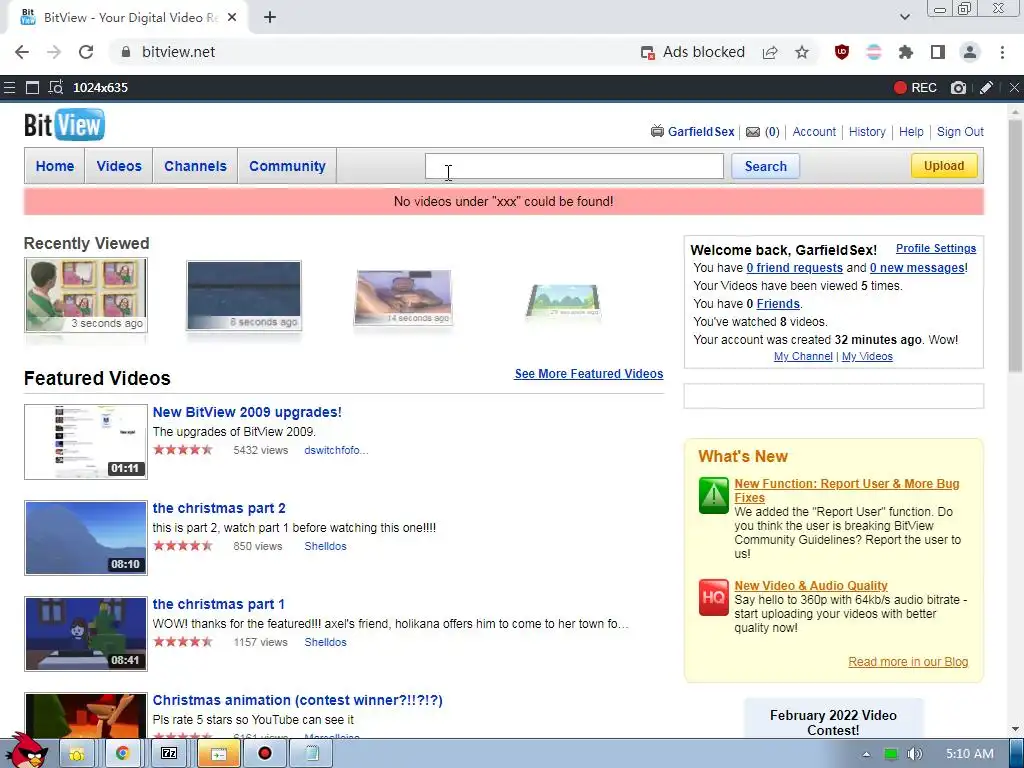This screenshot has width=1024, height=768.
Task: Click the recorder hamburger menu icon
Action: (x=9, y=88)
